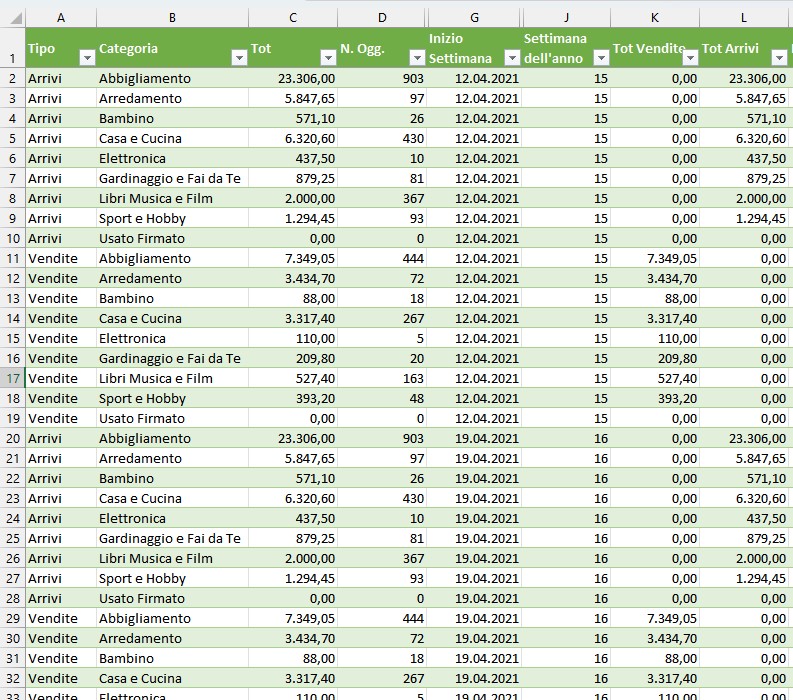Click Tot Arrivi 571,10 in row 22
Screen dimensions: 793x700
(744, 478)
